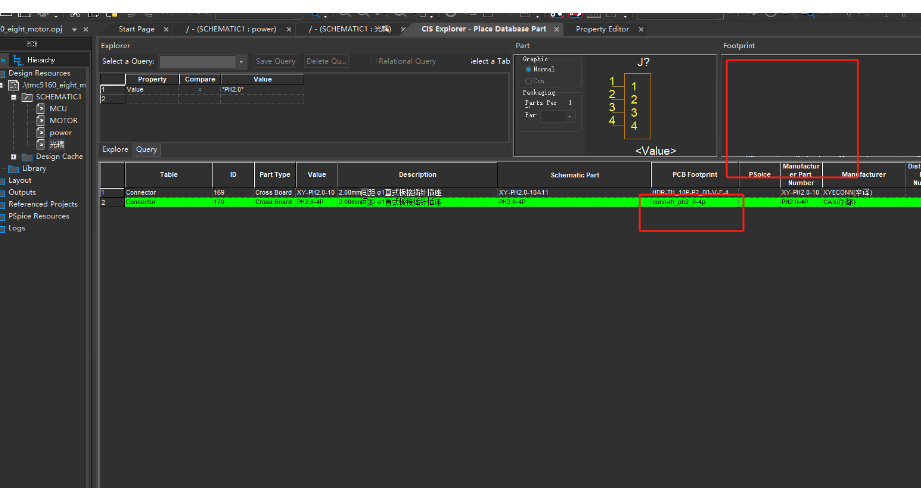
Task: Close the SCHEMATIC1 : 光耦 tab
Action: (x=404, y=29)
